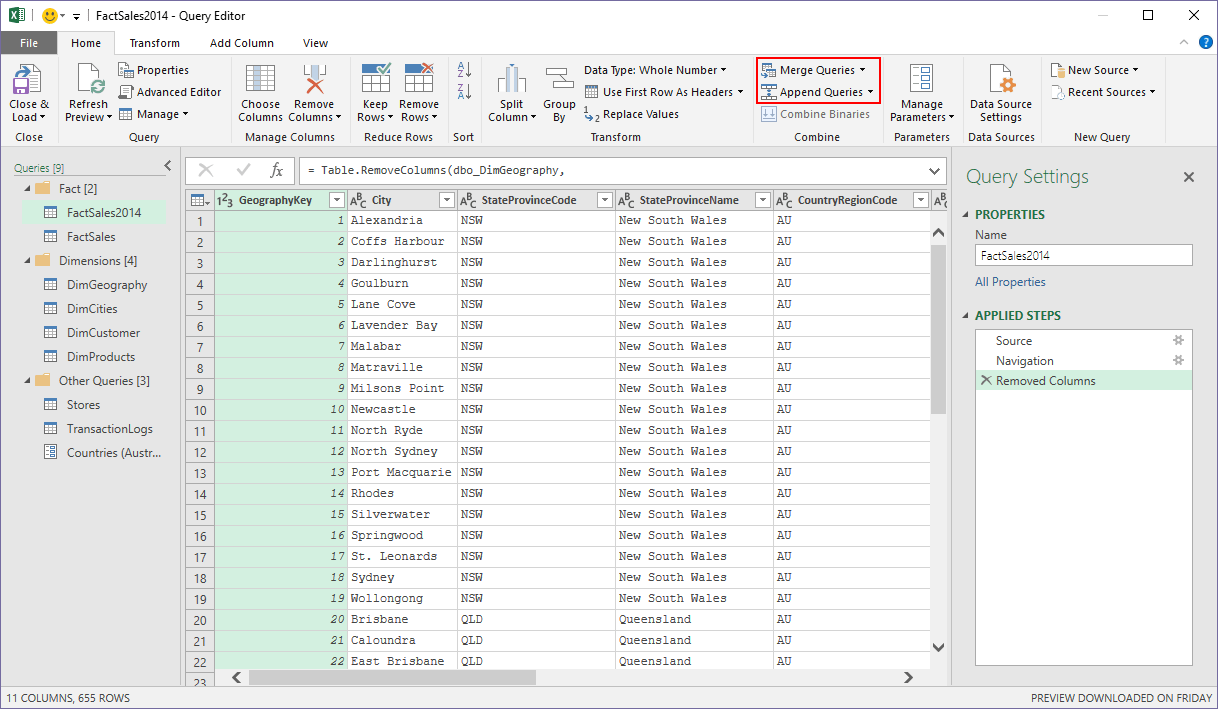
Task: Open the GeographyKey column filter dropdown
Action: [337, 200]
